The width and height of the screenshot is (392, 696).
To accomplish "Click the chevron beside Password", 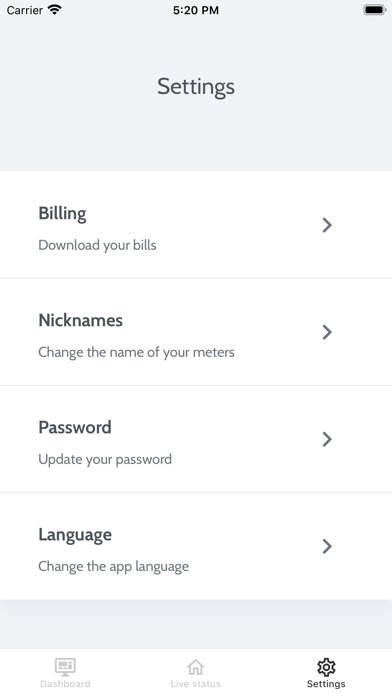I will point(327,439).
